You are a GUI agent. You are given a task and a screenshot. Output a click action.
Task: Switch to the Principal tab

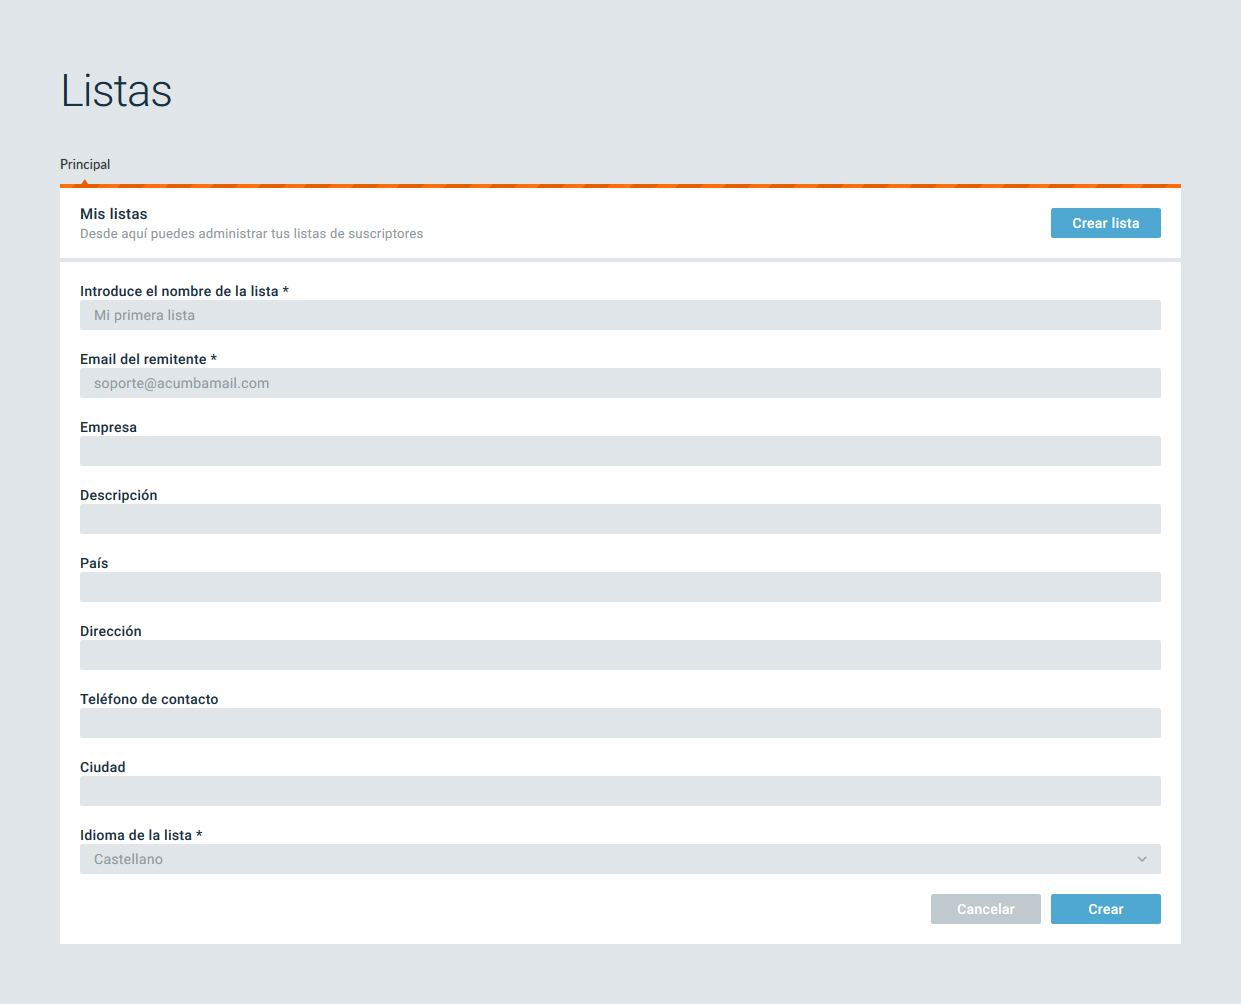pos(85,165)
